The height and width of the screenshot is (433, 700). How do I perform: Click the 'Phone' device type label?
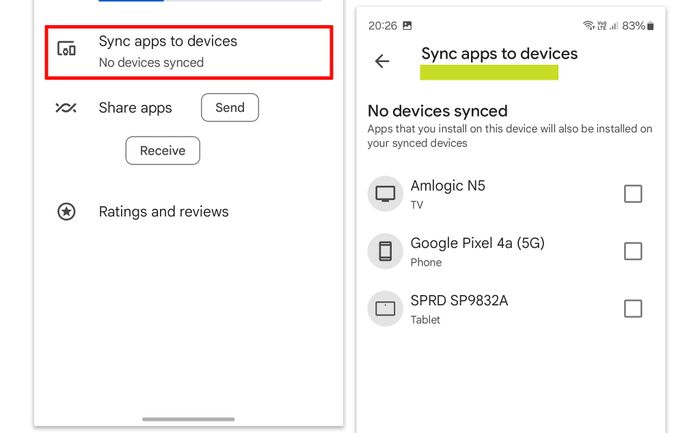pos(426,262)
